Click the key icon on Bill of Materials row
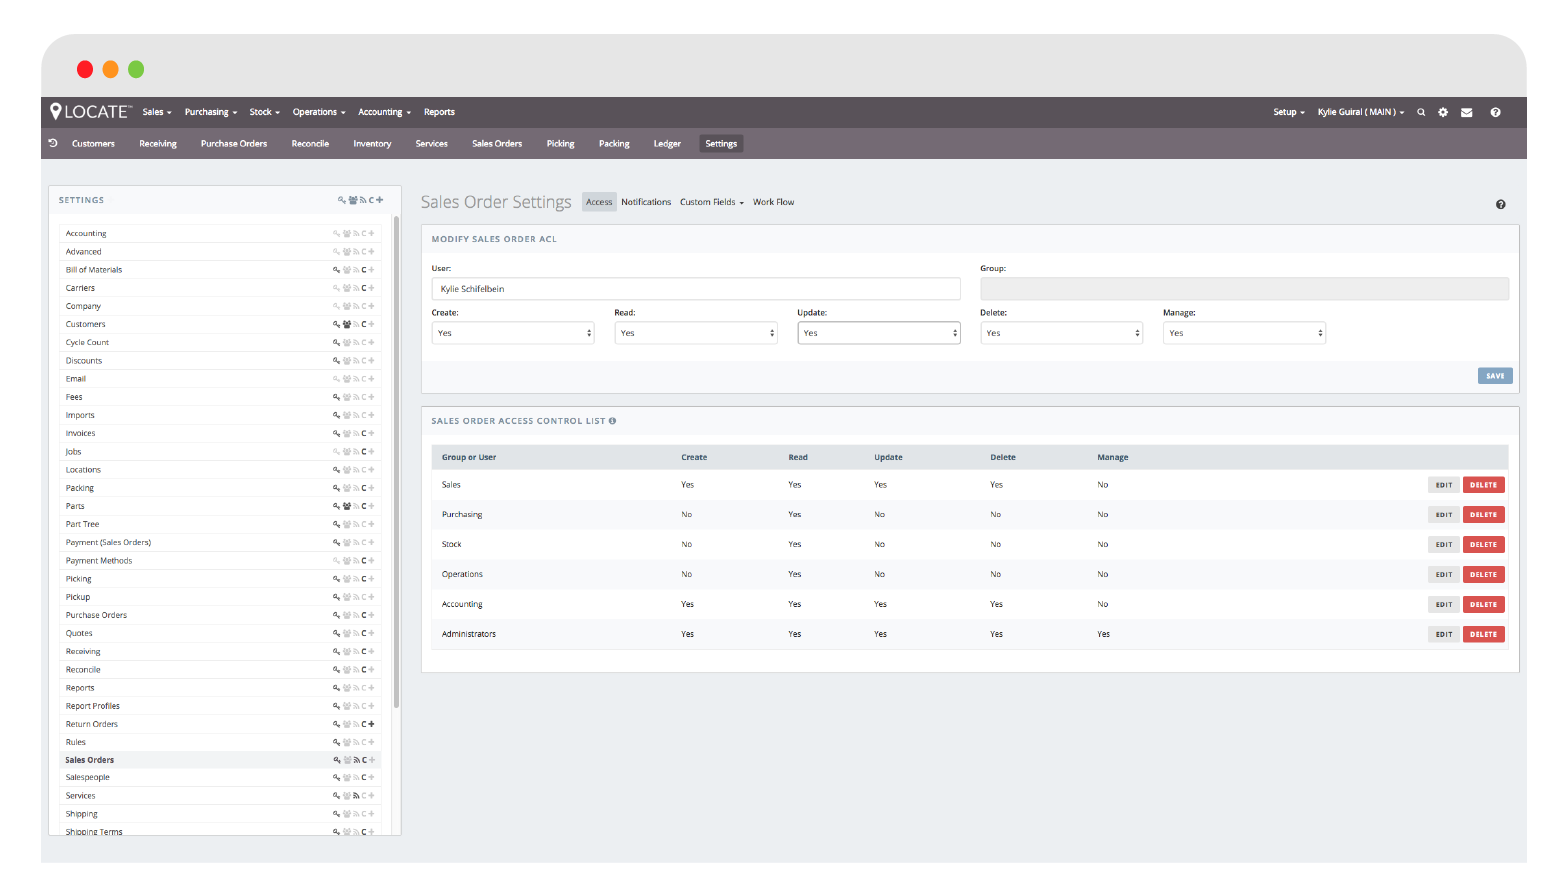The height and width of the screenshot is (894, 1568). (x=337, y=270)
